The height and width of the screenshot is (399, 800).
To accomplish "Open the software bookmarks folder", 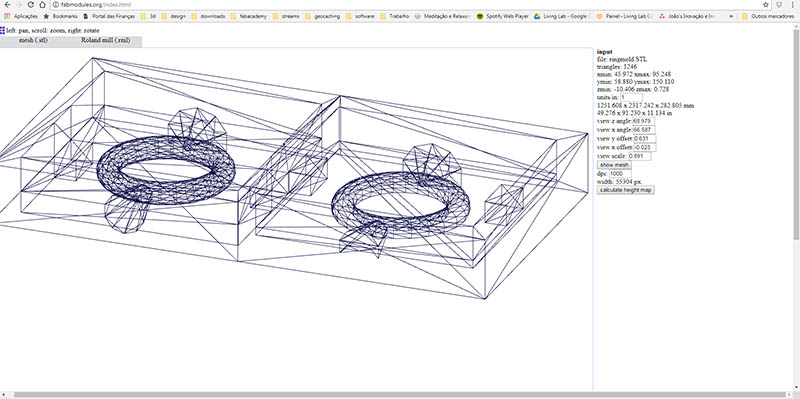I will [x=360, y=16].
